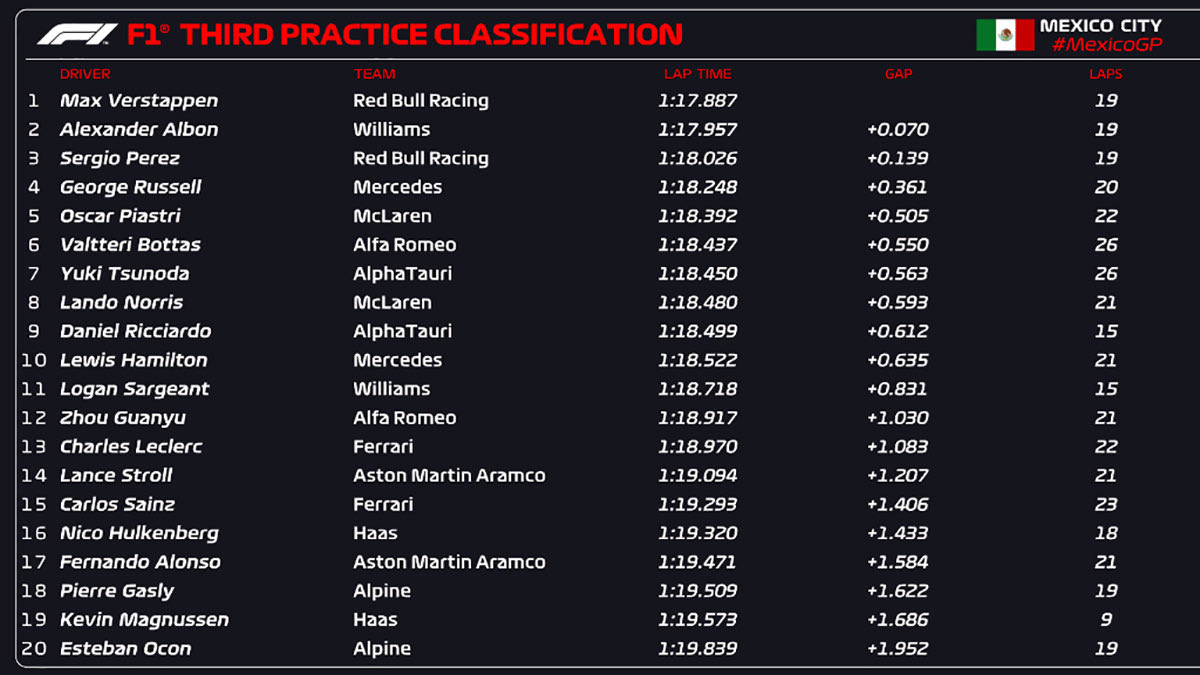Select Oscar Piastri's McLaren team entry

392,216
